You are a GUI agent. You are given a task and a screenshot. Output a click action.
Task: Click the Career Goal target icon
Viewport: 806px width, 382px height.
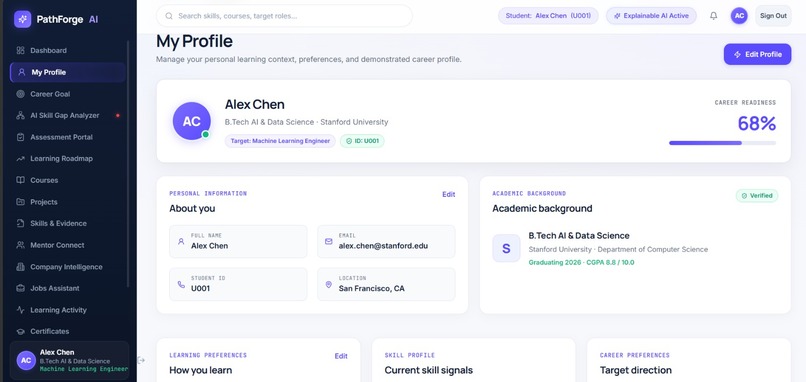coord(21,94)
